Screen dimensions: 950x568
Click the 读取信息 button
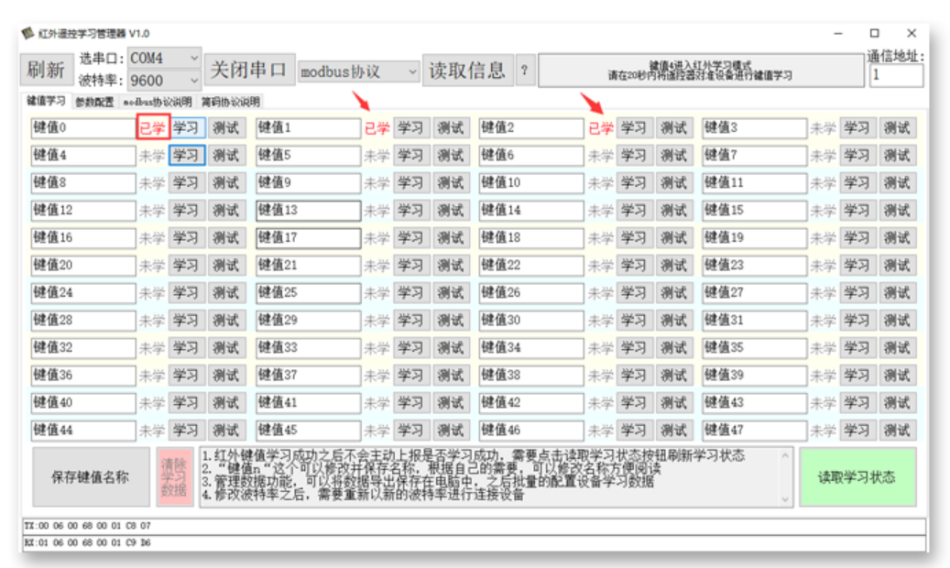coord(467,70)
